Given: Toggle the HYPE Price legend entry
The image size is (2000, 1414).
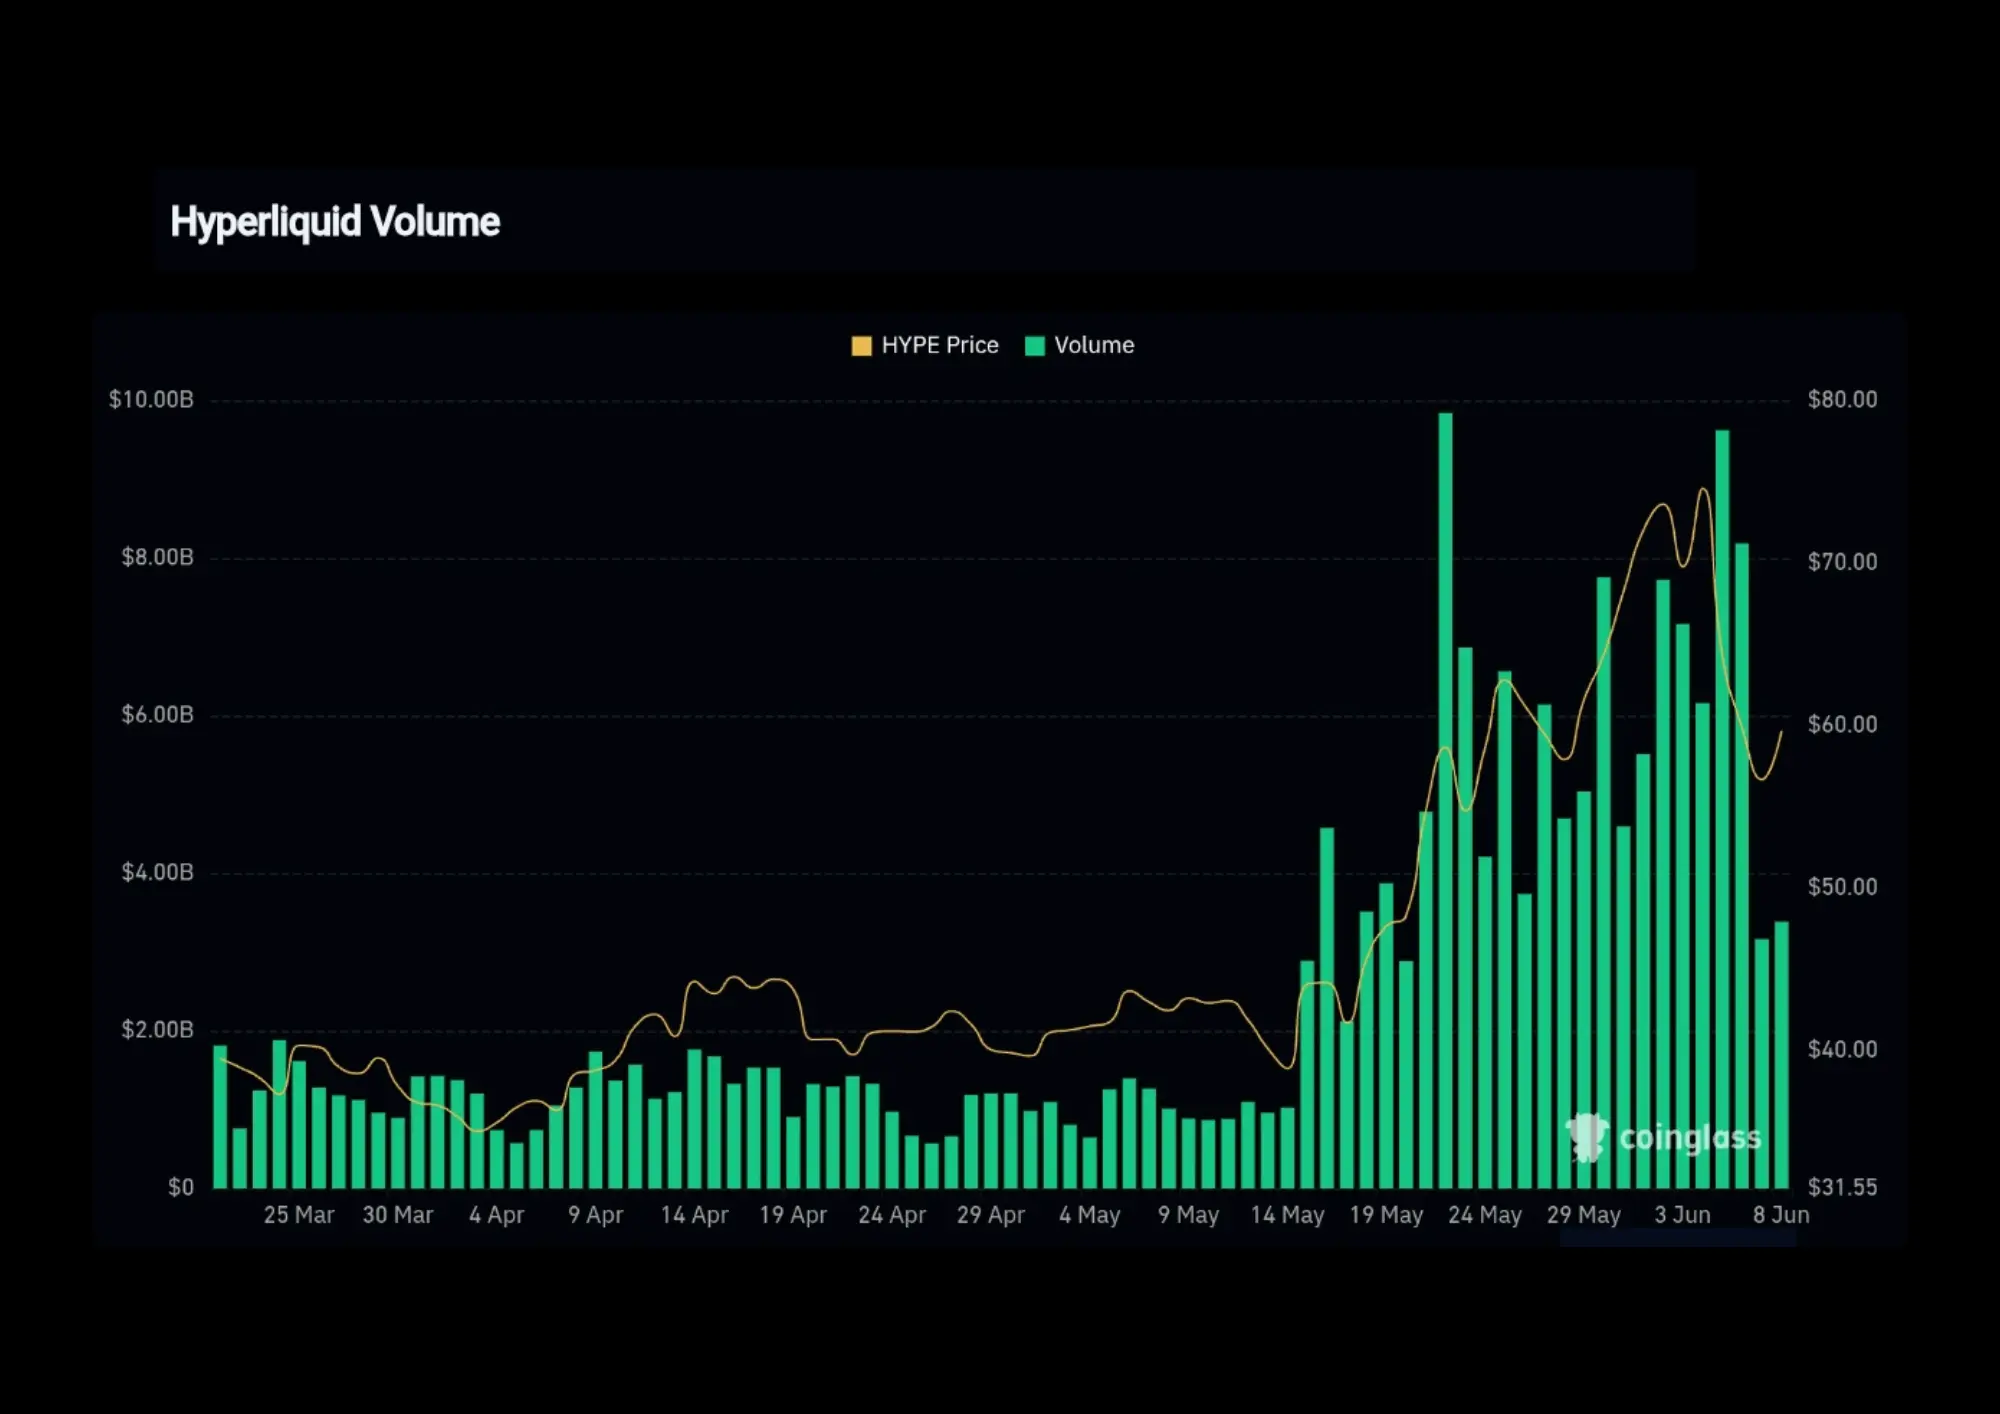Looking at the screenshot, I should tap(925, 346).
